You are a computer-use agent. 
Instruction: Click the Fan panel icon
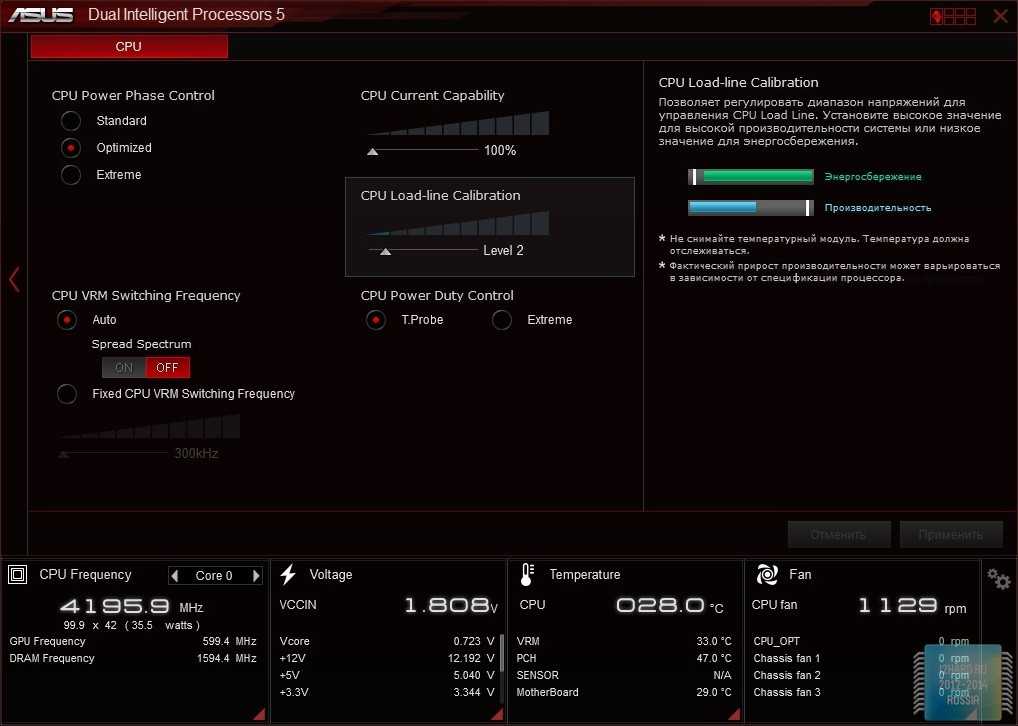(767, 574)
